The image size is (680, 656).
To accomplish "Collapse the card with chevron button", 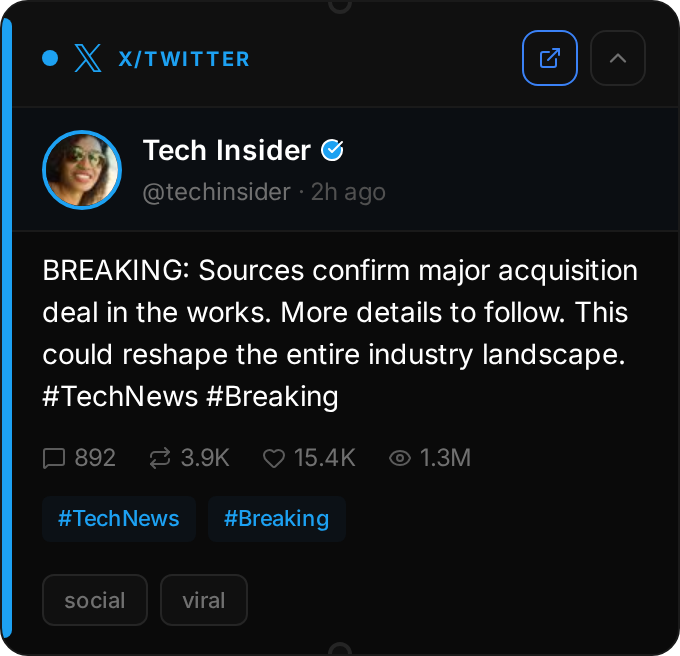I will [618, 58].
